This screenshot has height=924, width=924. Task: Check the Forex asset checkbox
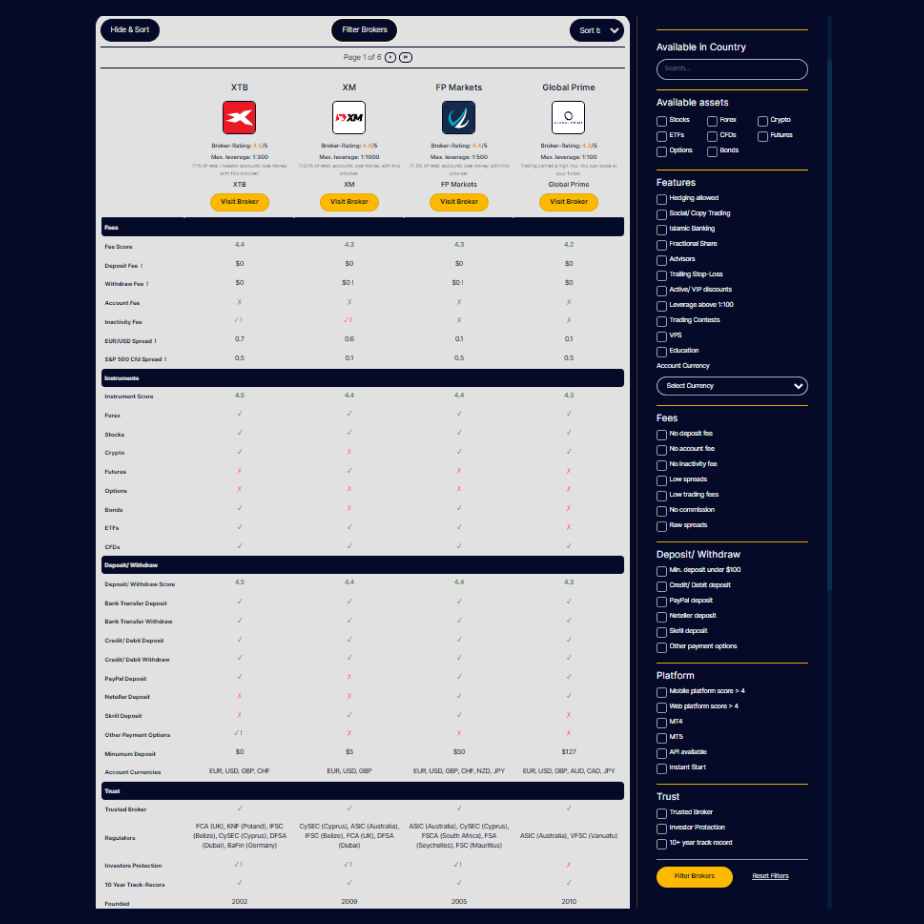tap(712, 121)
